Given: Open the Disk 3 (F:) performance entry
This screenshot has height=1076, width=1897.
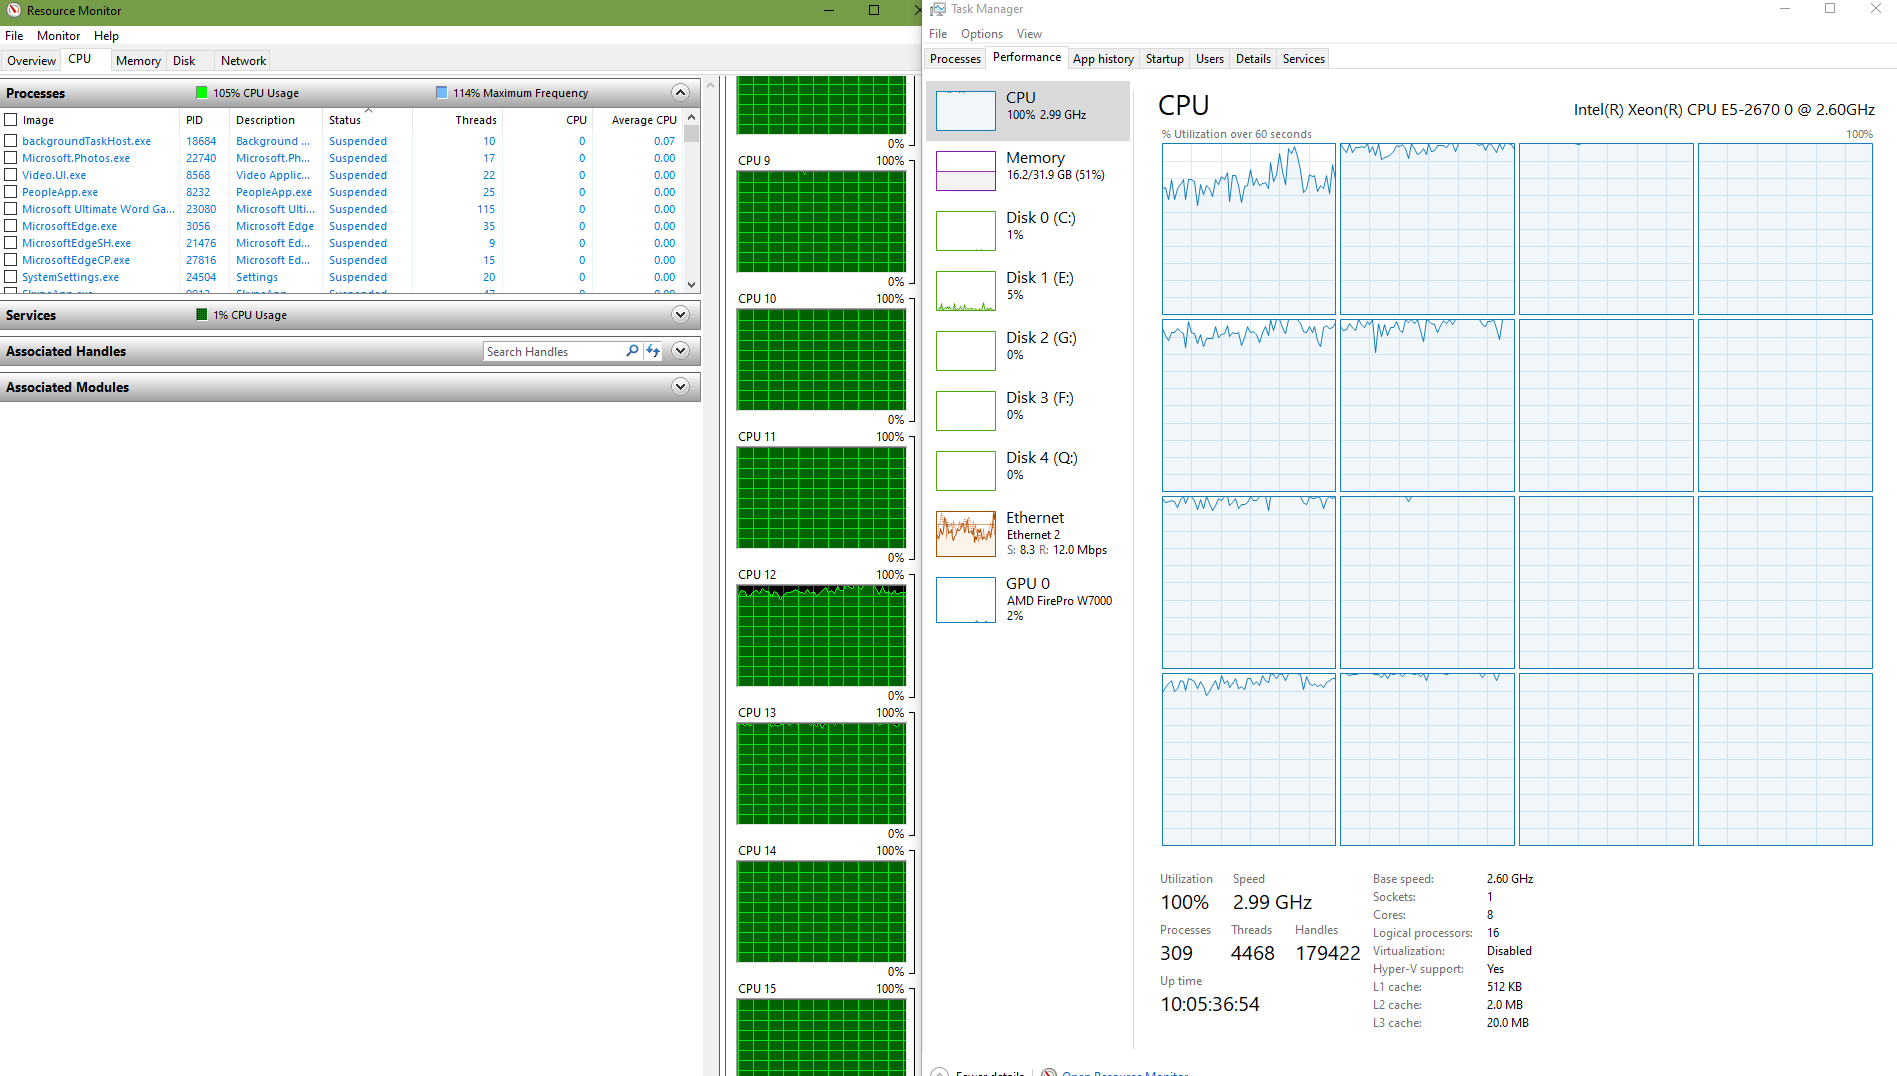Looking at the screenshot, I should [1028, 410].
